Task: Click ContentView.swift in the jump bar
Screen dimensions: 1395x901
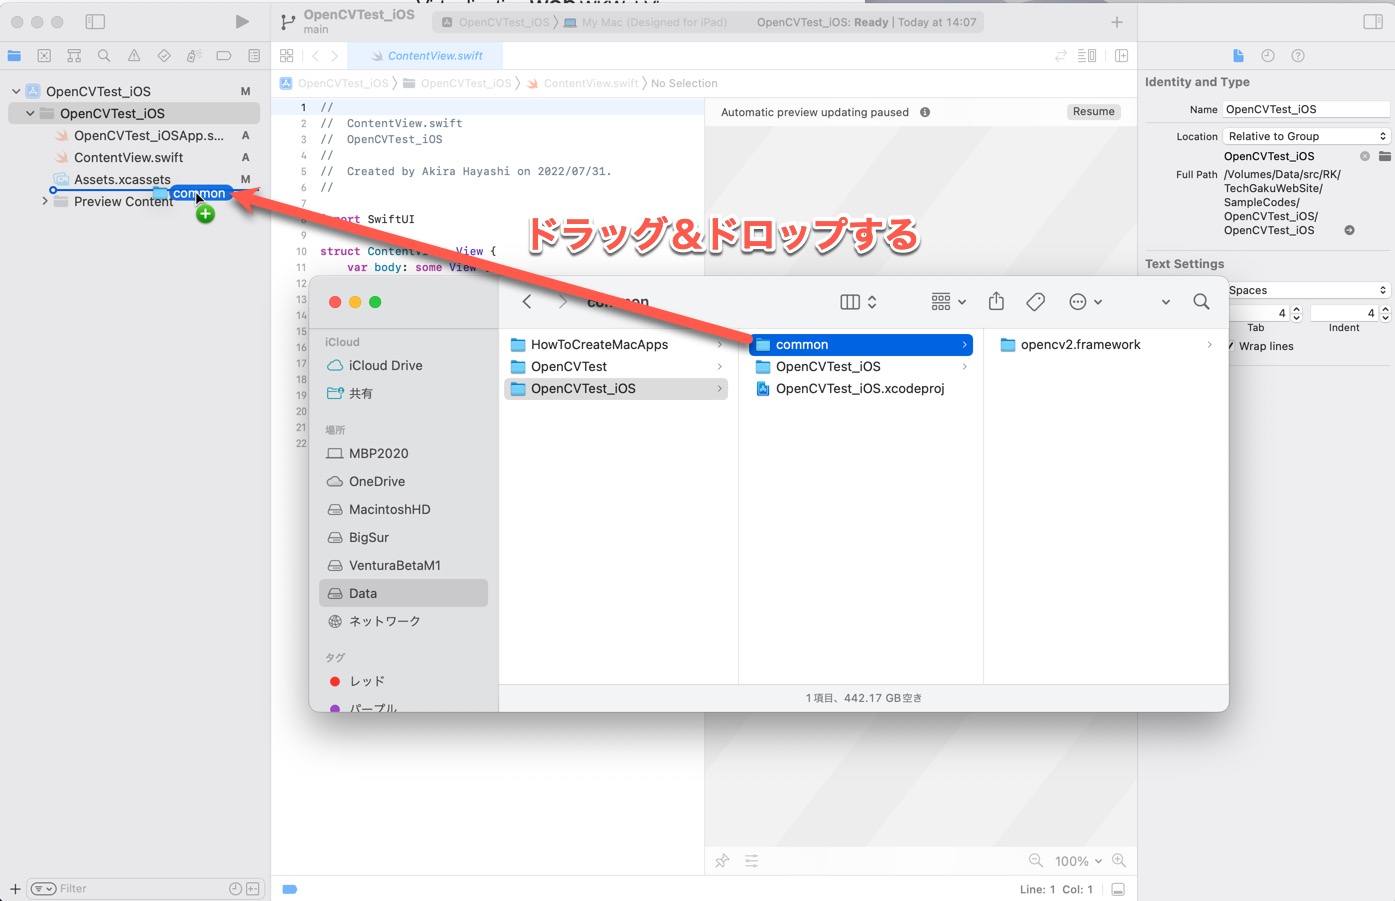Action: coord(583,83)
